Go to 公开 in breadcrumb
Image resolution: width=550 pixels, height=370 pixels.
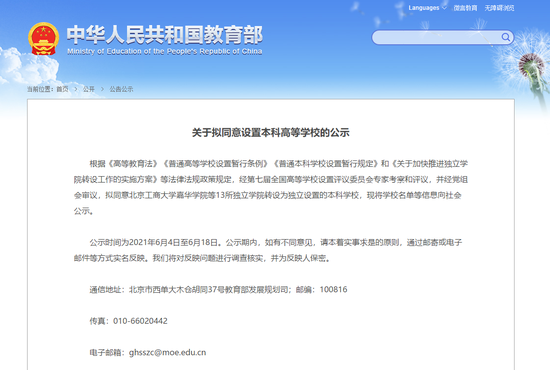tap(89, 89)
